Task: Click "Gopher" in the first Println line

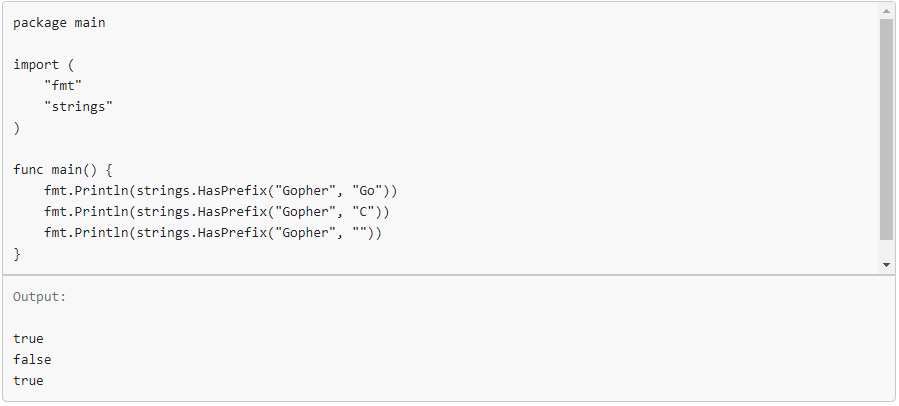Action: pos(305,190)
